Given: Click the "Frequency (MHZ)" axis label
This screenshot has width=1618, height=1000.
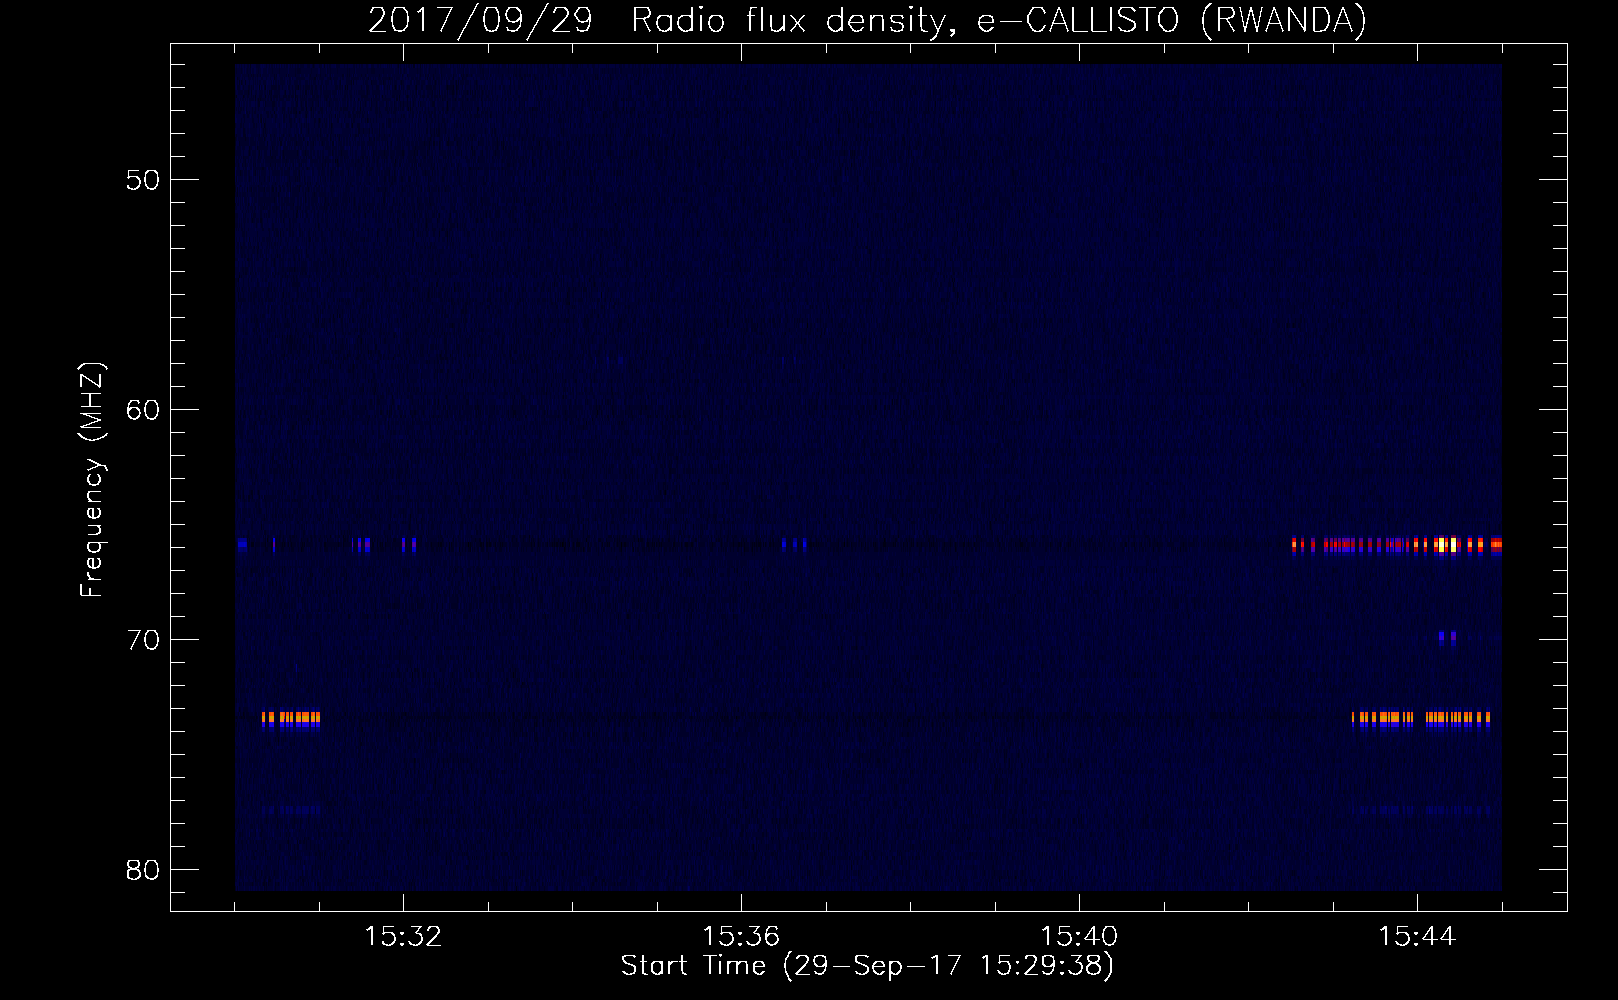Looking at the screenshot, I should pos(91,480).
